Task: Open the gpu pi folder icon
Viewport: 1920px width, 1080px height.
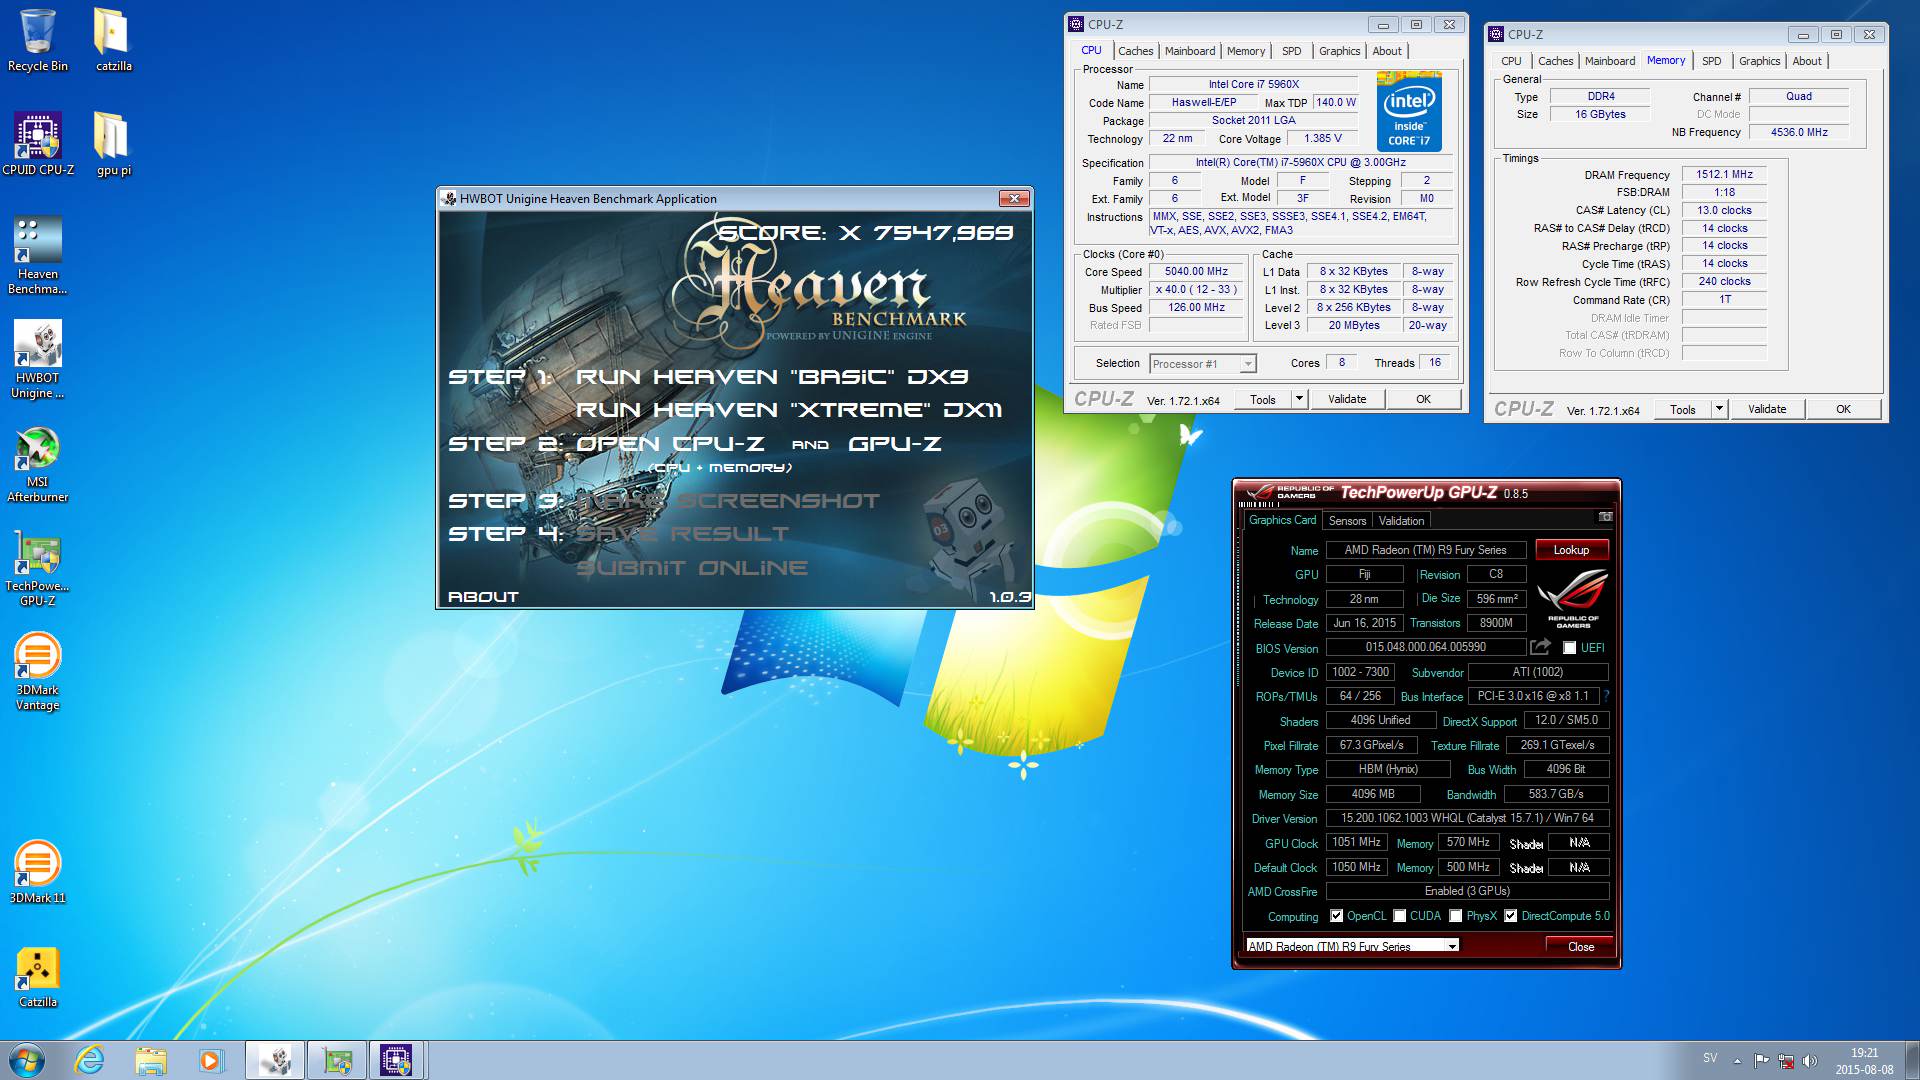Action: (x=113, y=144)
